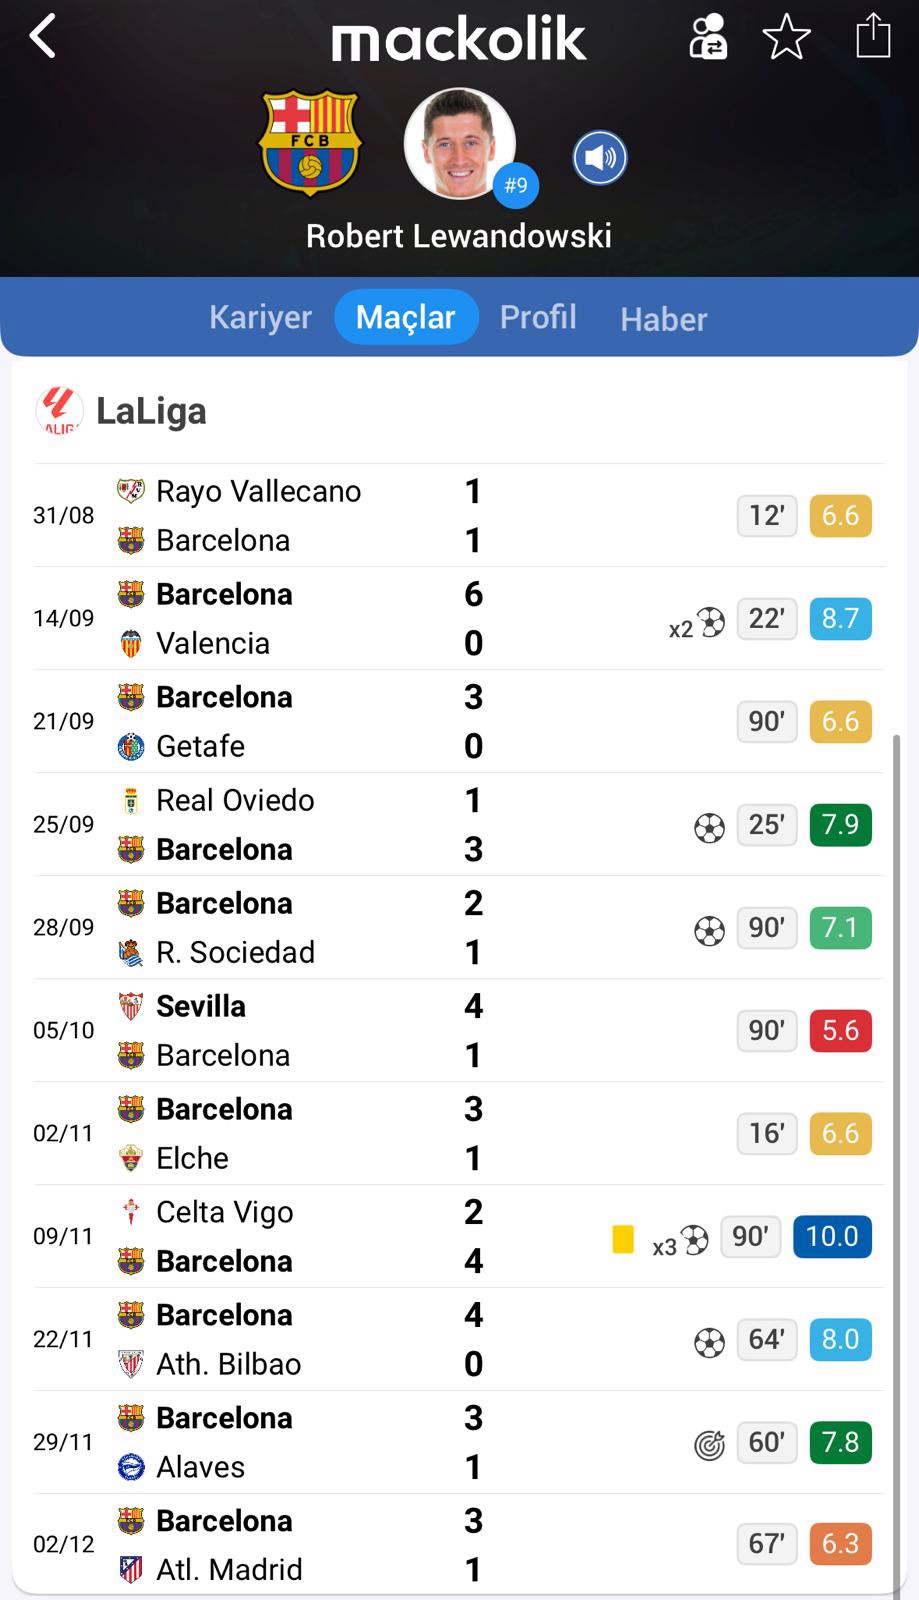Screen dimensions: 919x1600
Task: Select the Maçlar tab
Action: click(405, 317)
